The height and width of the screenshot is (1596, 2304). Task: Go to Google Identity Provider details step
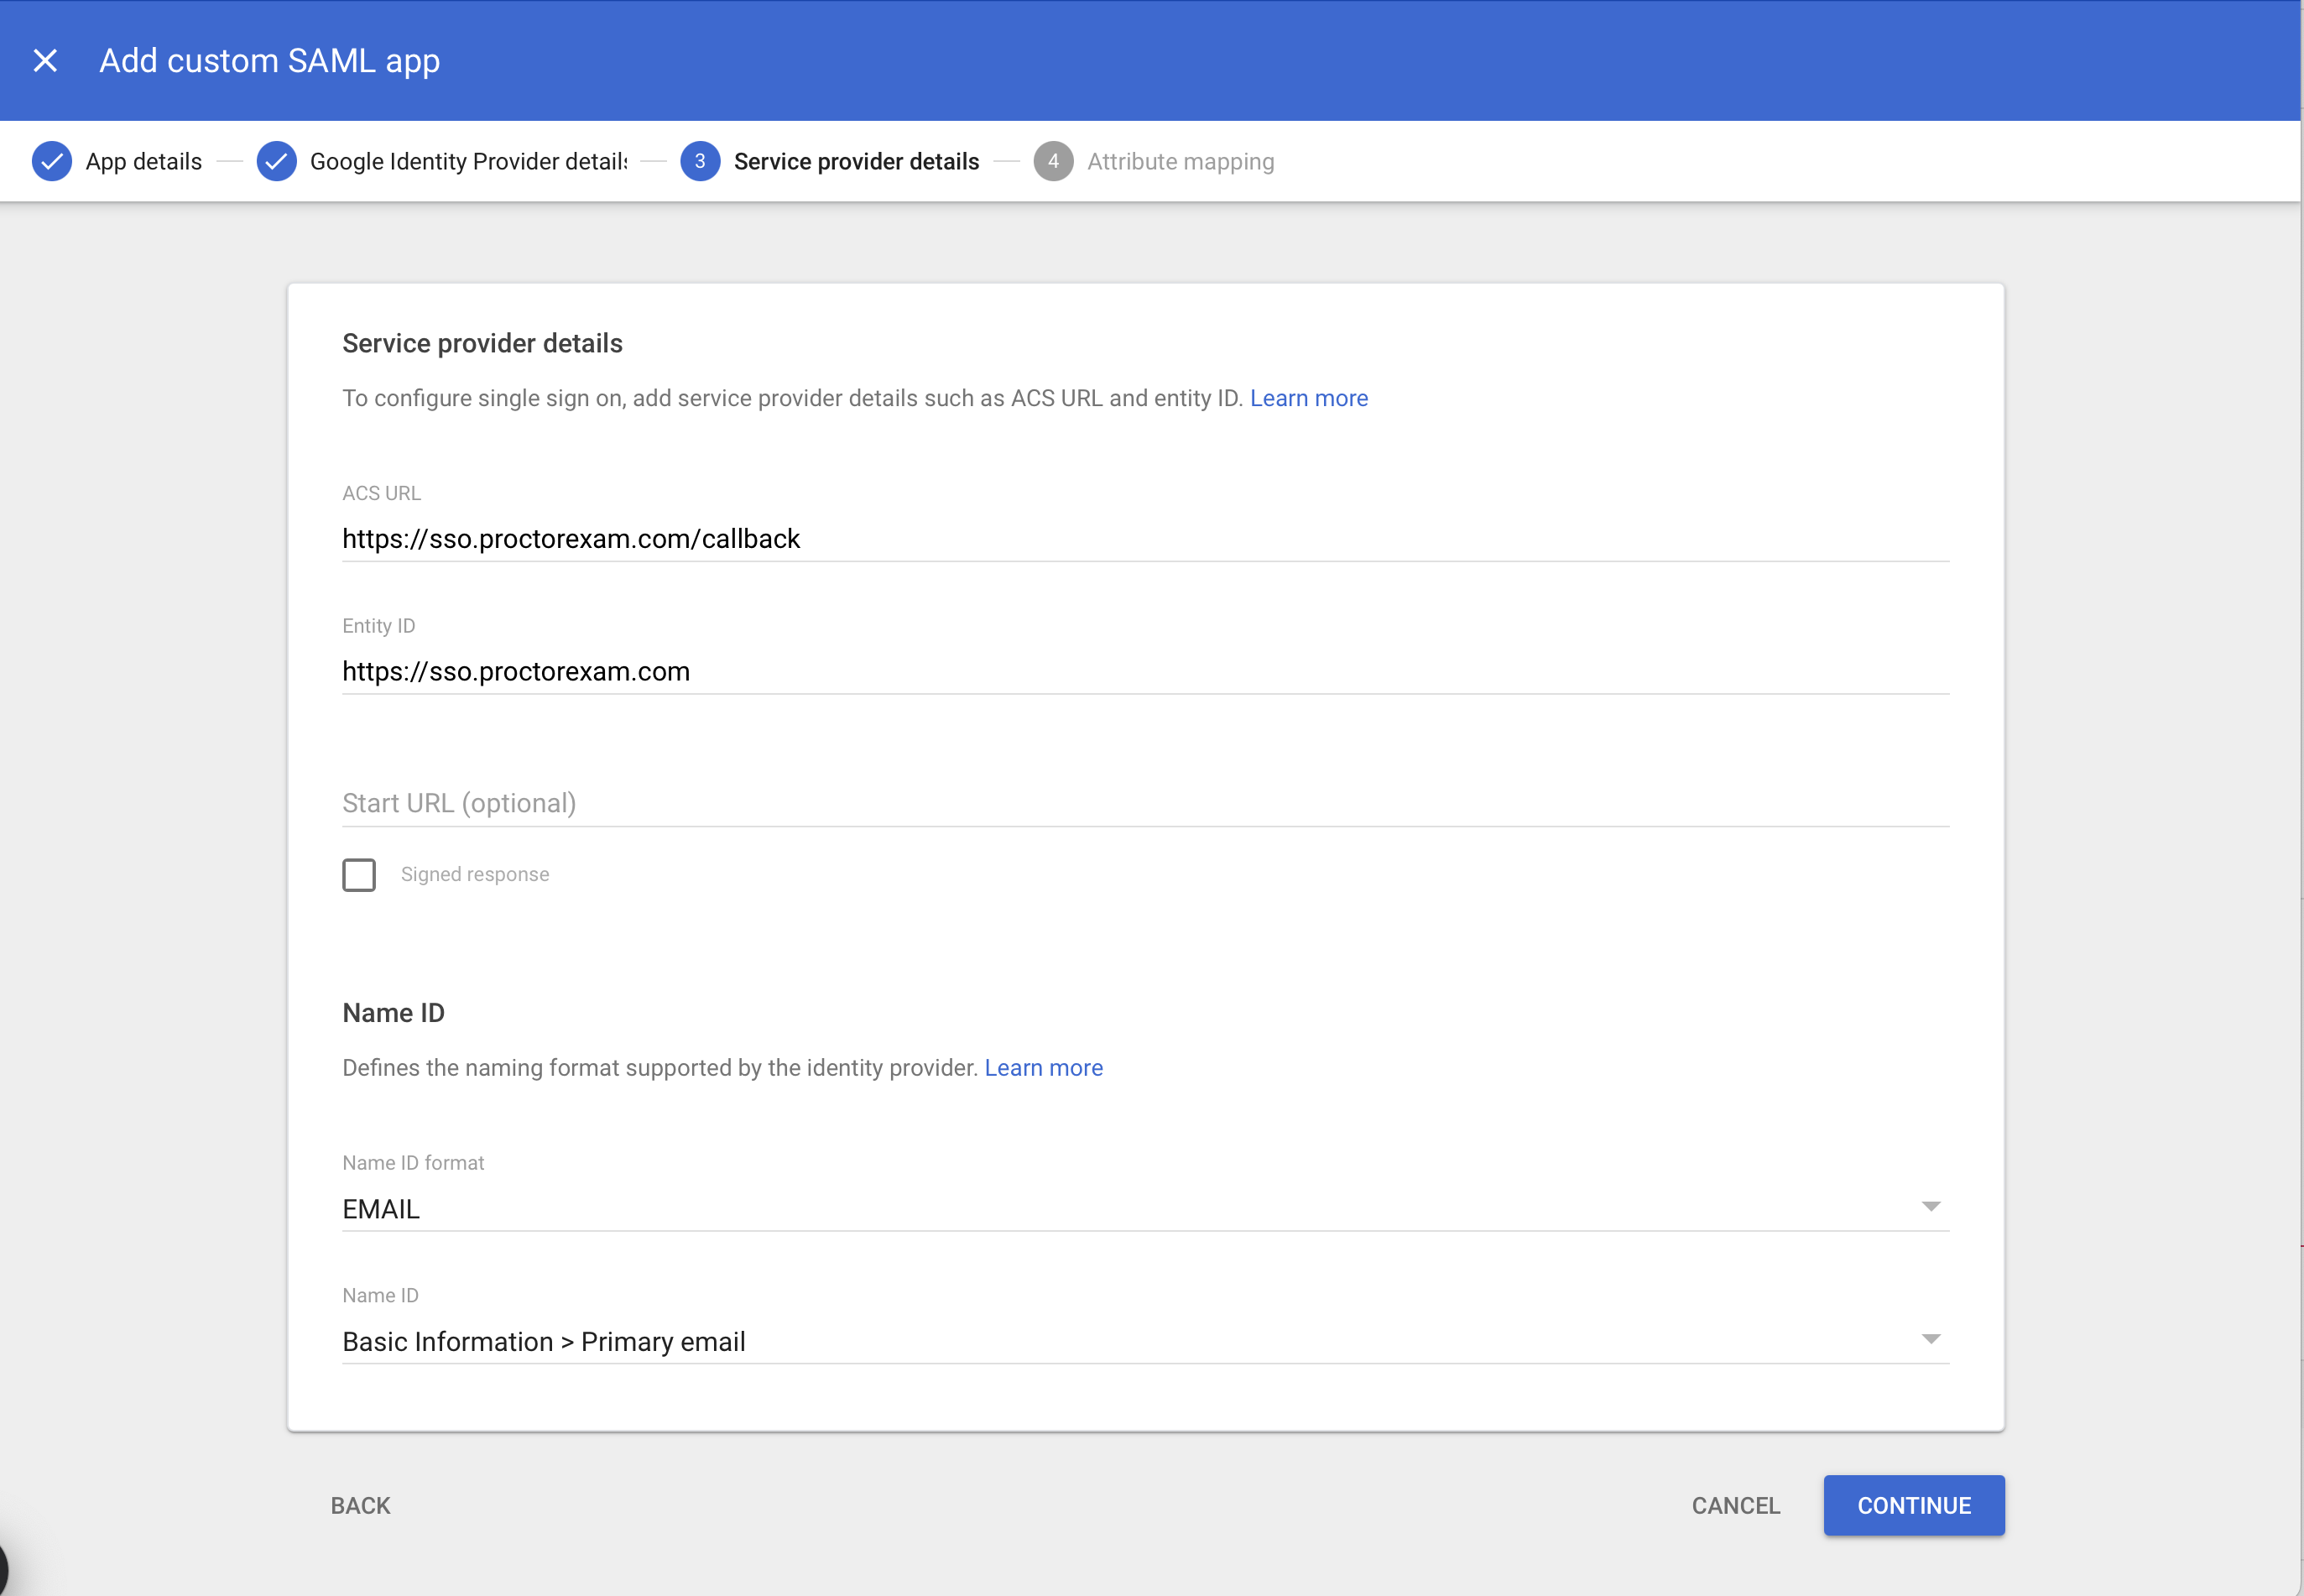(469, 162)
